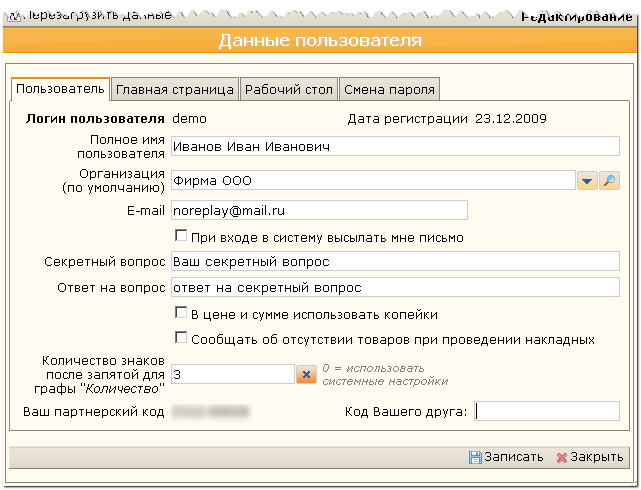
Task: Check the notify about missing goods option
Action: (181, 338)
